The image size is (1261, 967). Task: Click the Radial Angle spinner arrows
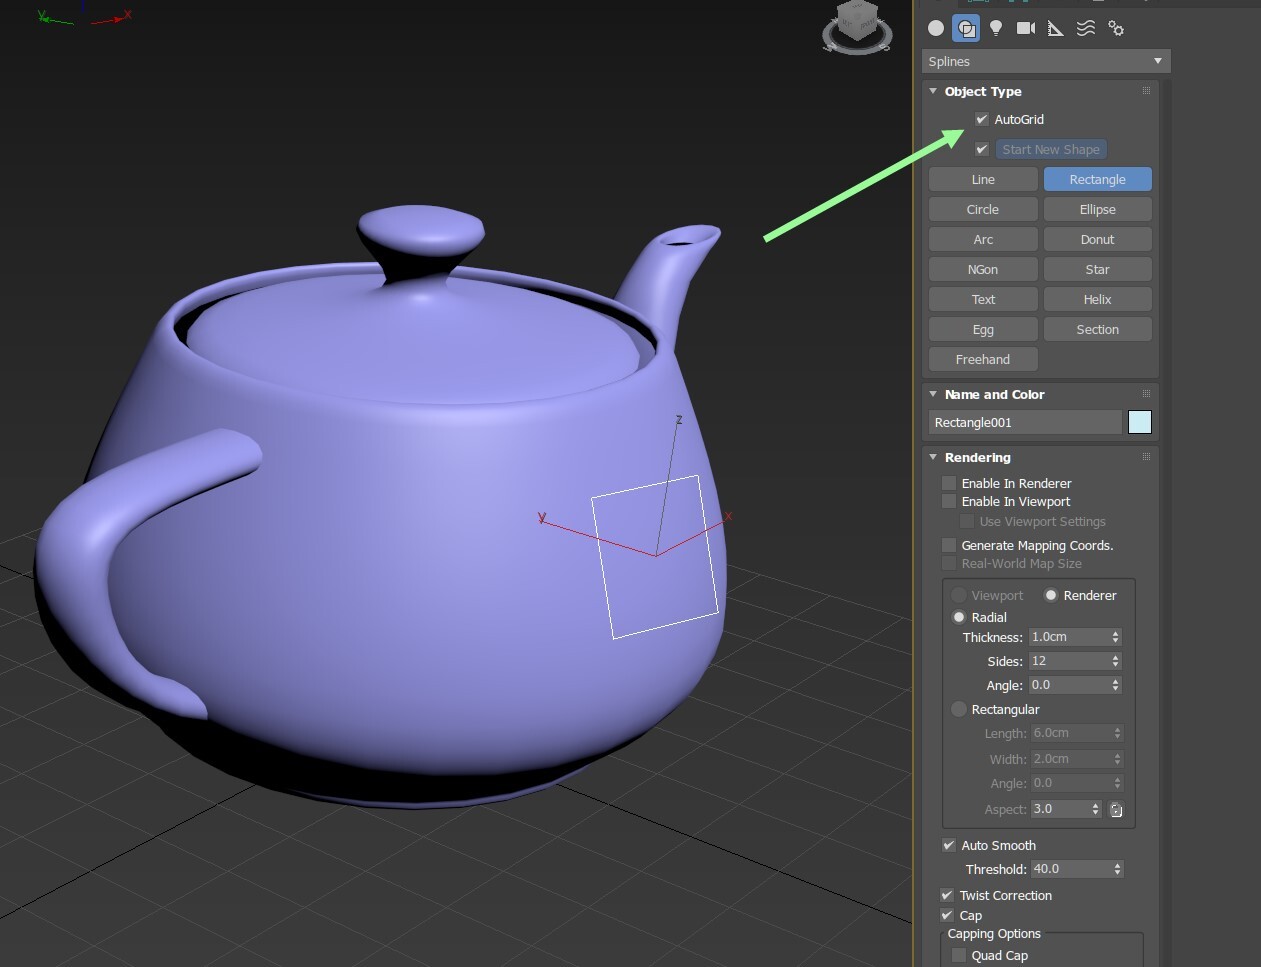pyautogui.click(x=1116, y=685)
